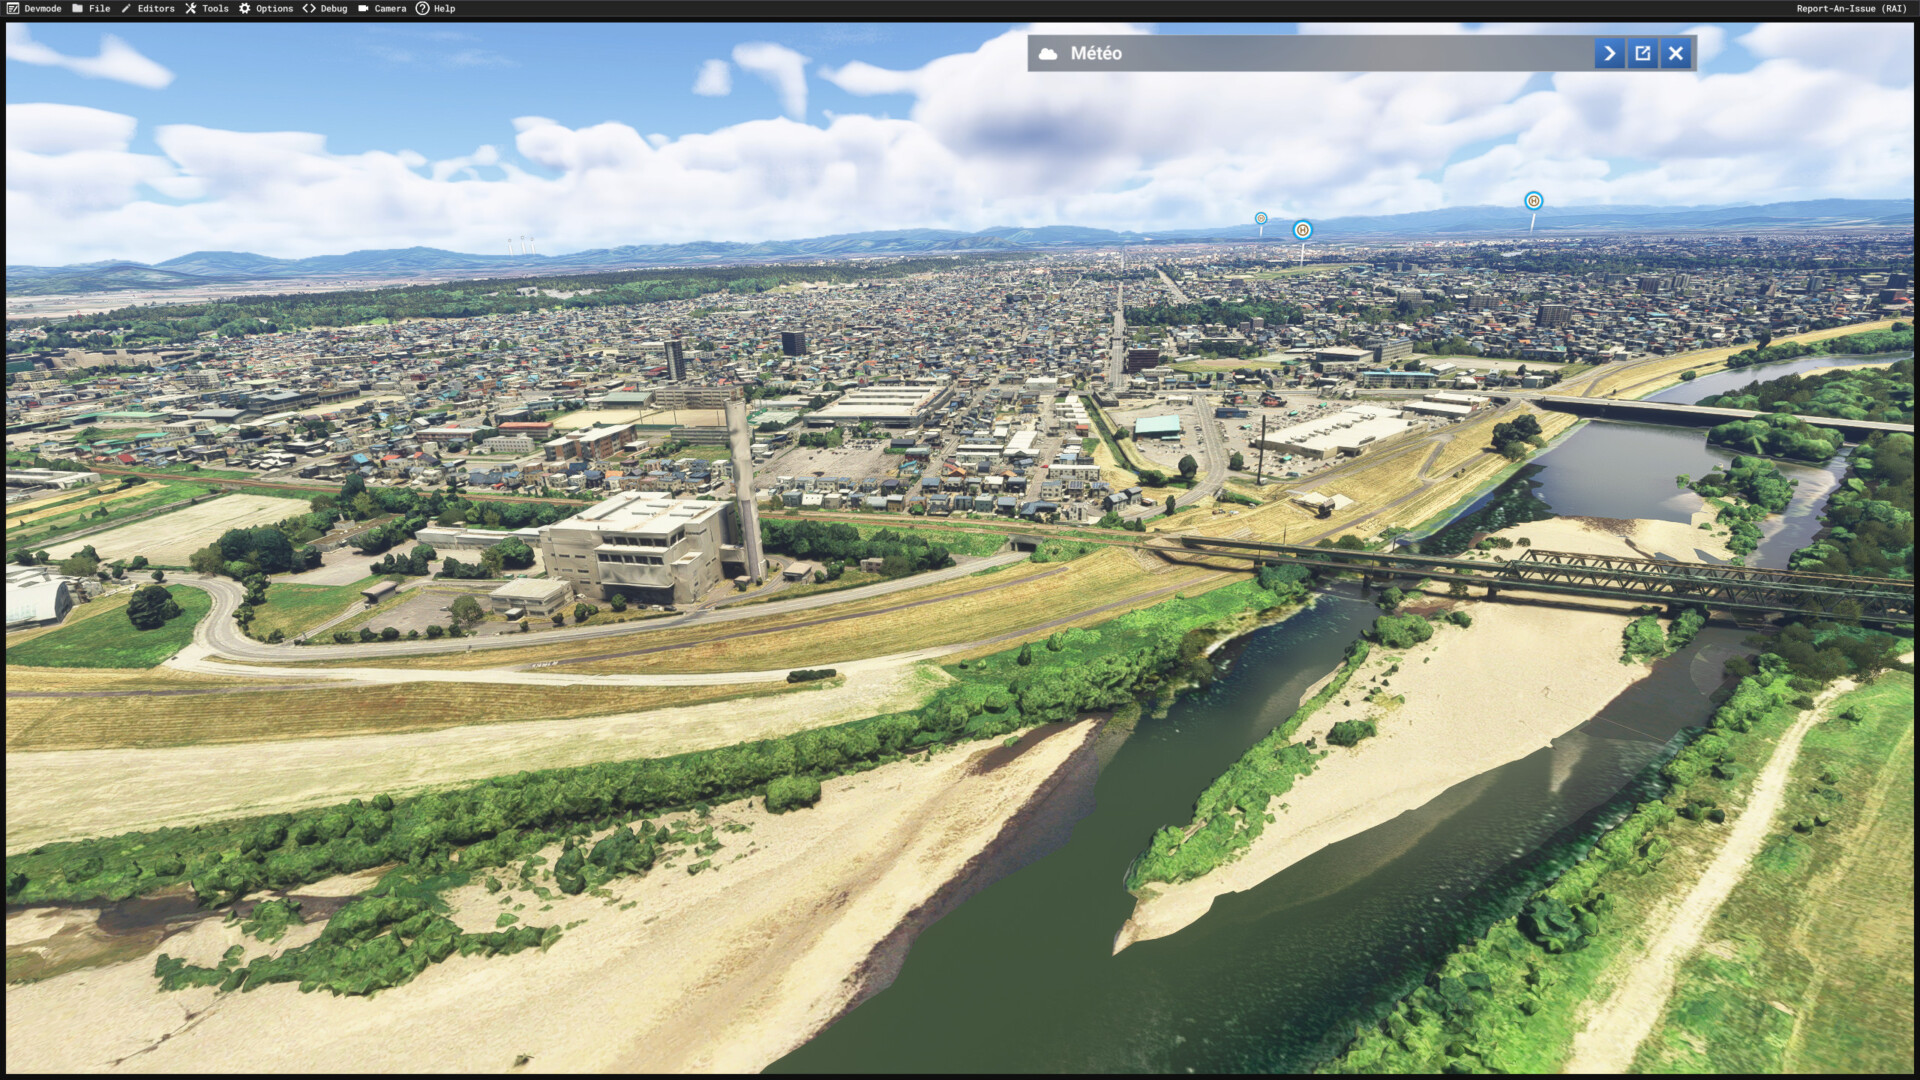
Task: Click the wrench-and-screwdriver Tools icon
Action: tap(190, 8)
